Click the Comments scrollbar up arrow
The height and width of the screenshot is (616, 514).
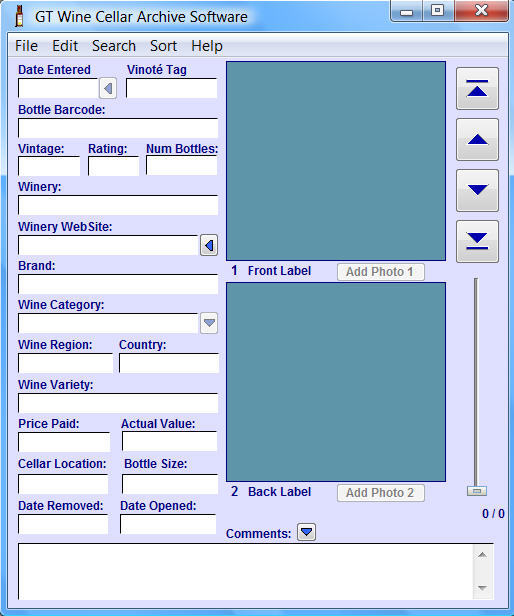tap(482, 555)
